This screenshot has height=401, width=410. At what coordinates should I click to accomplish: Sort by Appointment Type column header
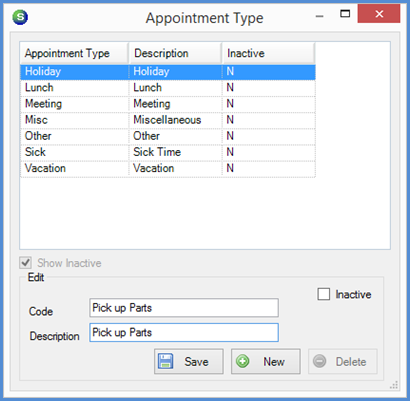(74, 53)
